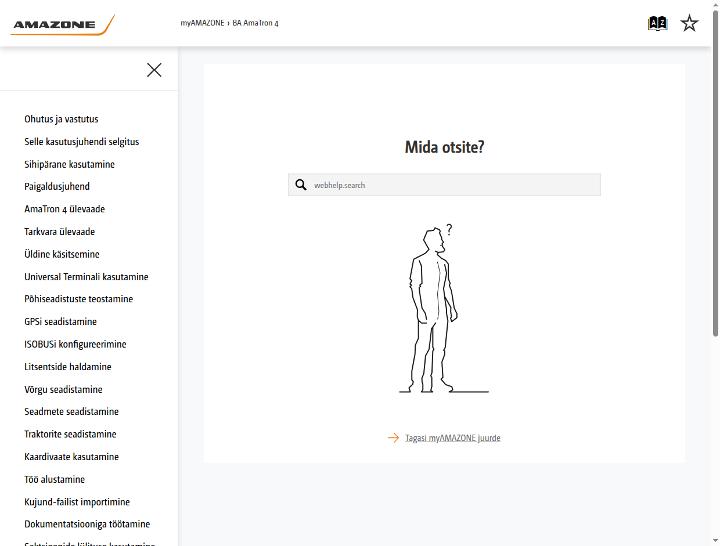Open Ohutus ja vastutus chapter

coord(61,119)
